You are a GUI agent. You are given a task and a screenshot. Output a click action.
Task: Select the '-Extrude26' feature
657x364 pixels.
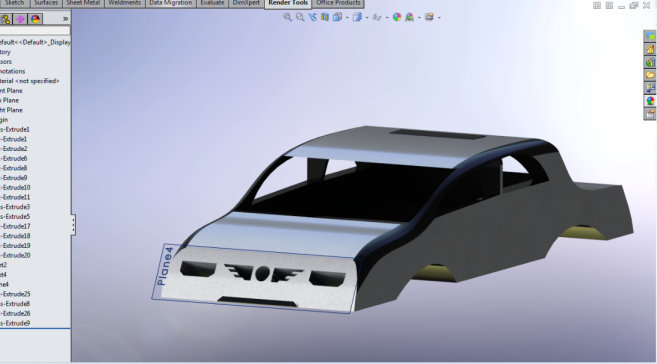pyautogui.click(x=16, y=313)
